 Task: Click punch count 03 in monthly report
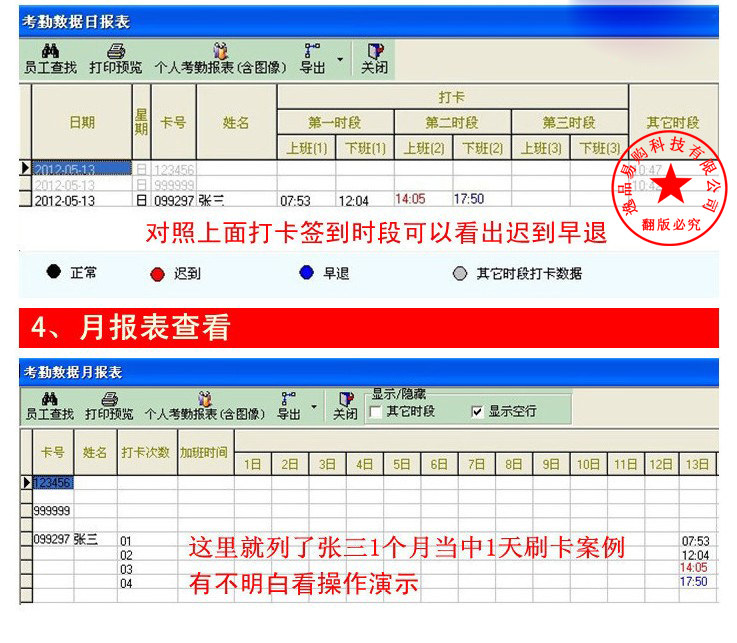tap(126, 569)
